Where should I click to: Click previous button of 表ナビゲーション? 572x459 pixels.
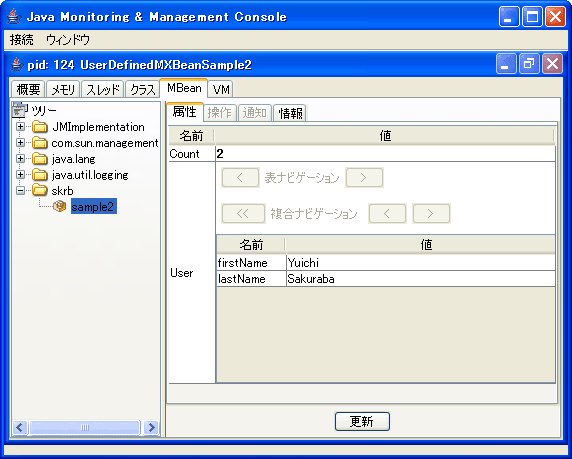click(240, 178)
